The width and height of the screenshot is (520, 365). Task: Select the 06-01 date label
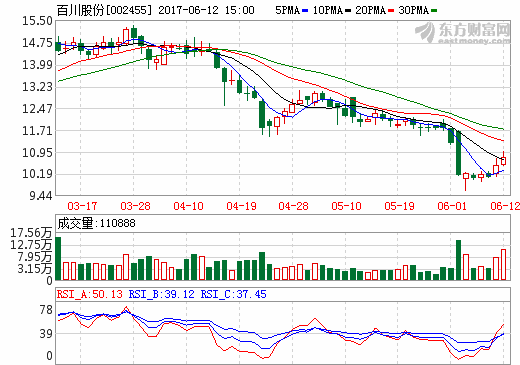tap(452, 206)
